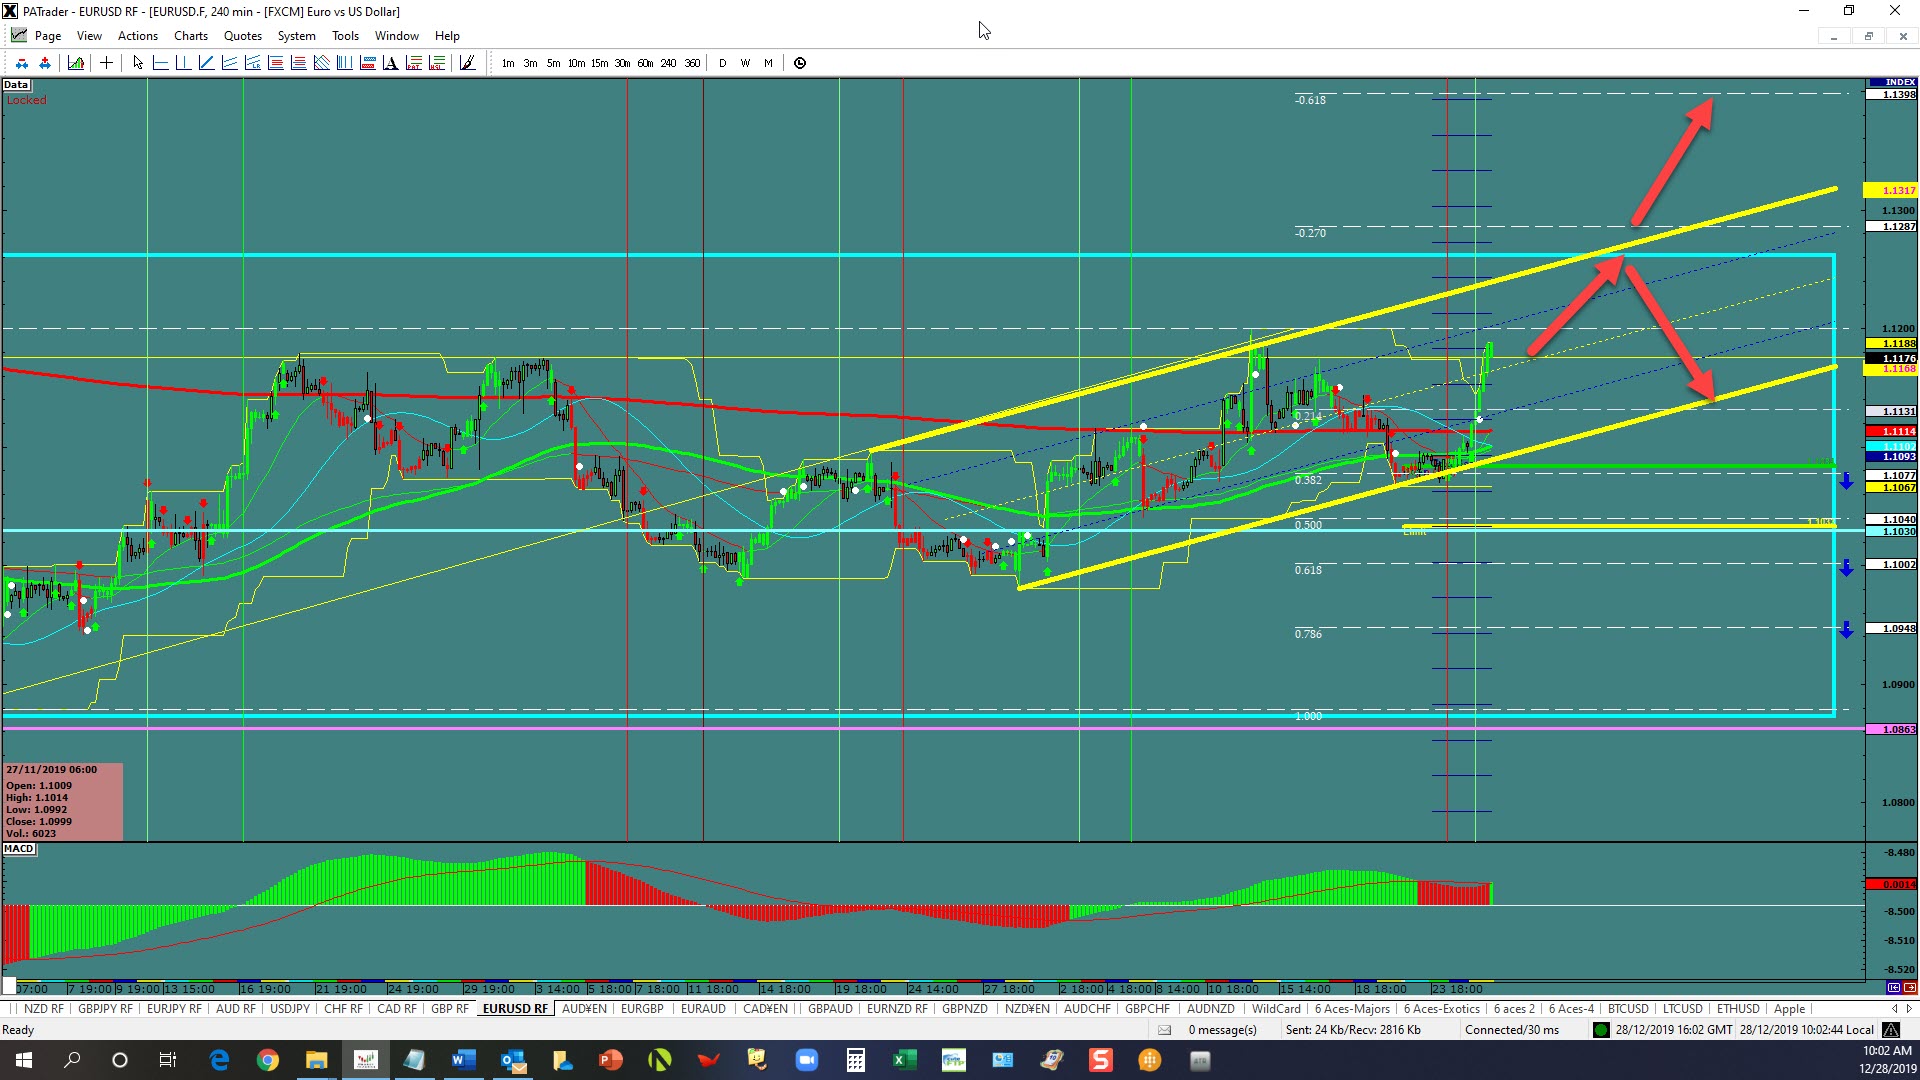Viewport: 1920px width, 1080px height.
Task: Open Microsoft Word from taskbar
Action: (464, 1060)
